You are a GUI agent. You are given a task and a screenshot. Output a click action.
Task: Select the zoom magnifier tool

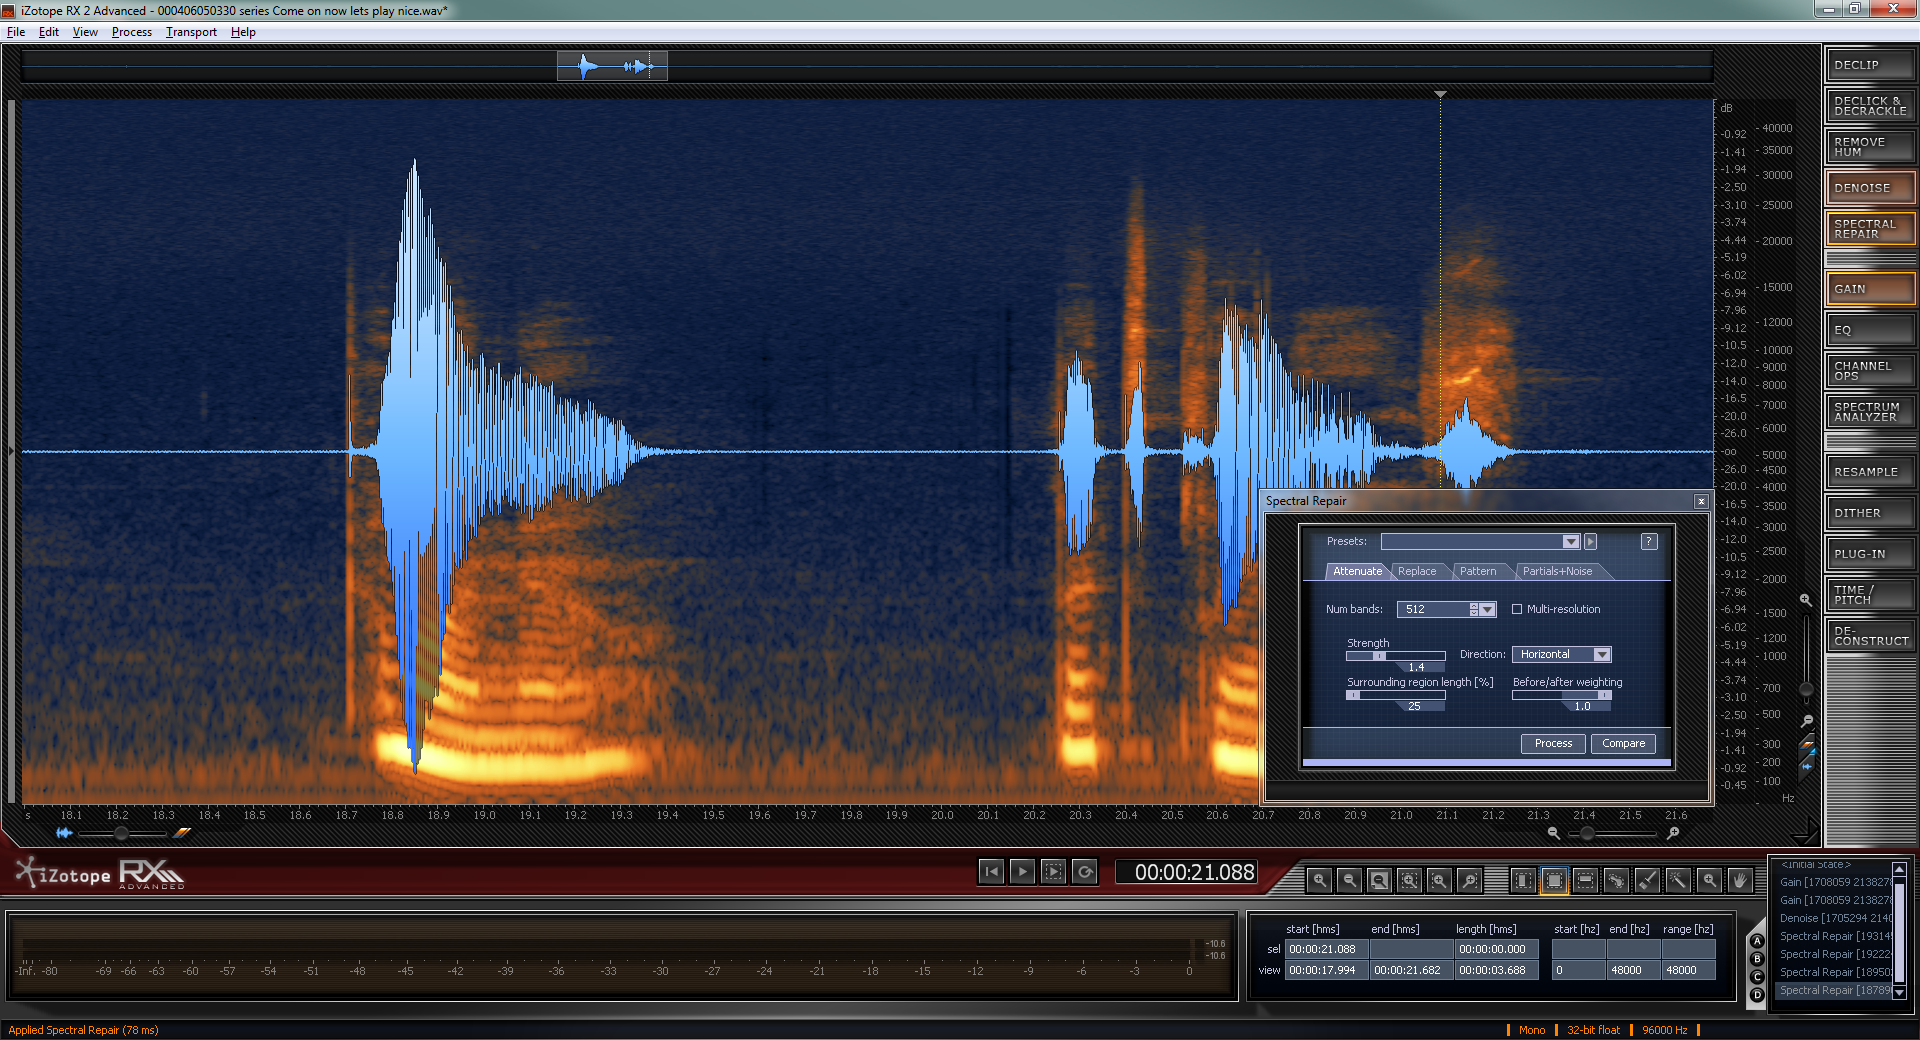click(1709, 880)
